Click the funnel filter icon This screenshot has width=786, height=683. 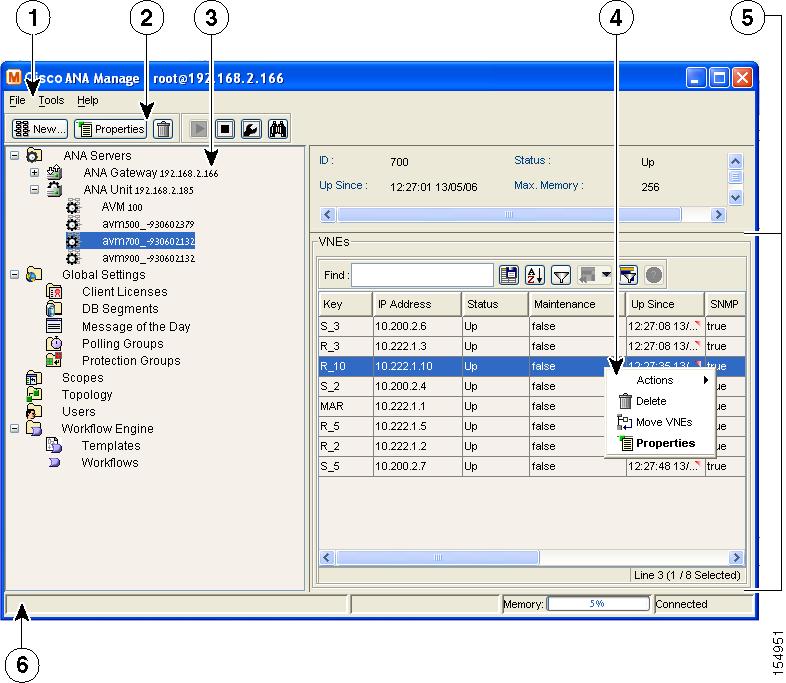pyautogui.click(x=561, y=275)
